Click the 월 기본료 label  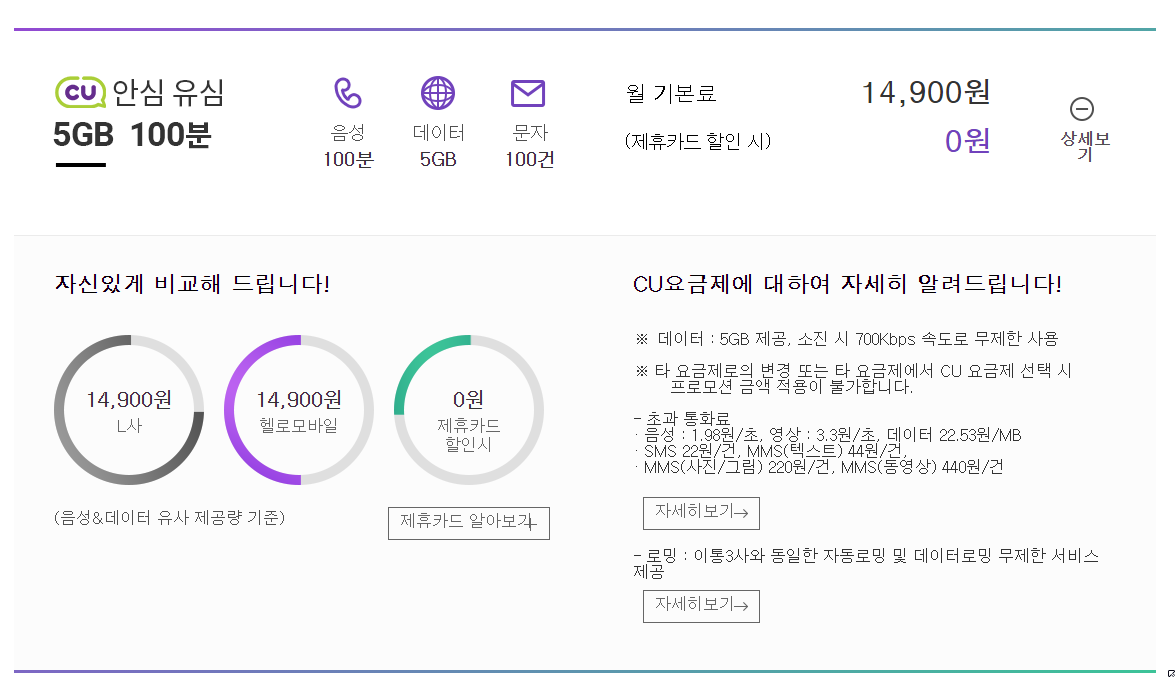(x=671, y=94)
